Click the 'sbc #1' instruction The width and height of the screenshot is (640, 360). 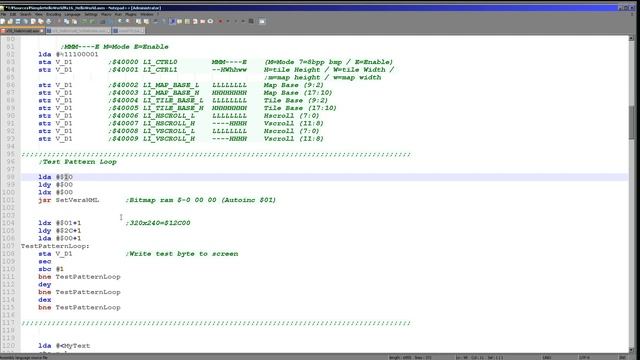pos(51,269)
